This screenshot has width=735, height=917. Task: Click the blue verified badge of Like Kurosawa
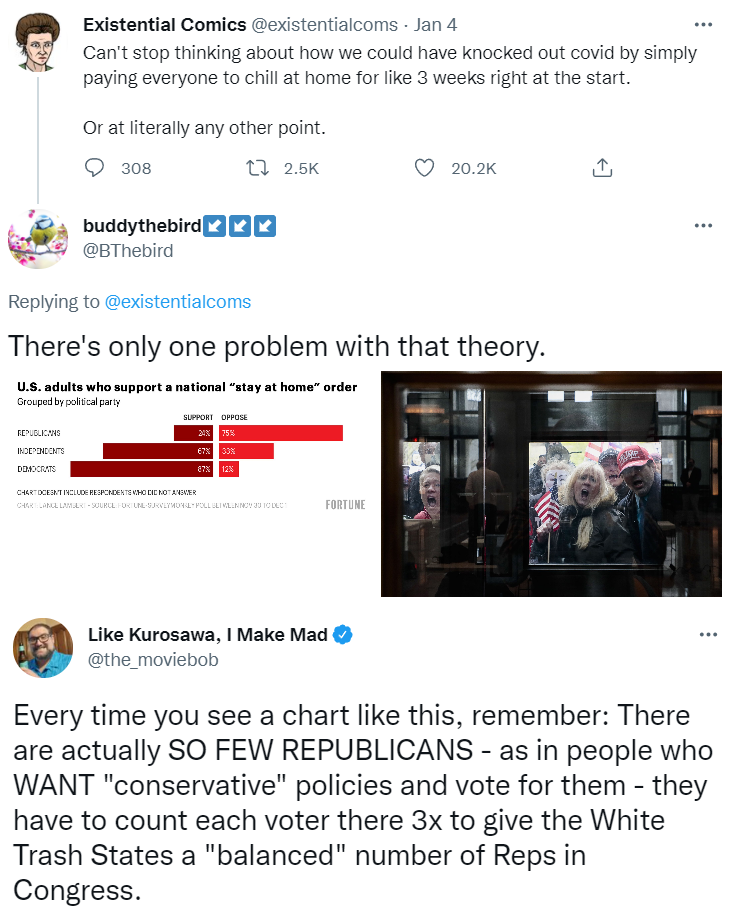(x=343, y=635)
